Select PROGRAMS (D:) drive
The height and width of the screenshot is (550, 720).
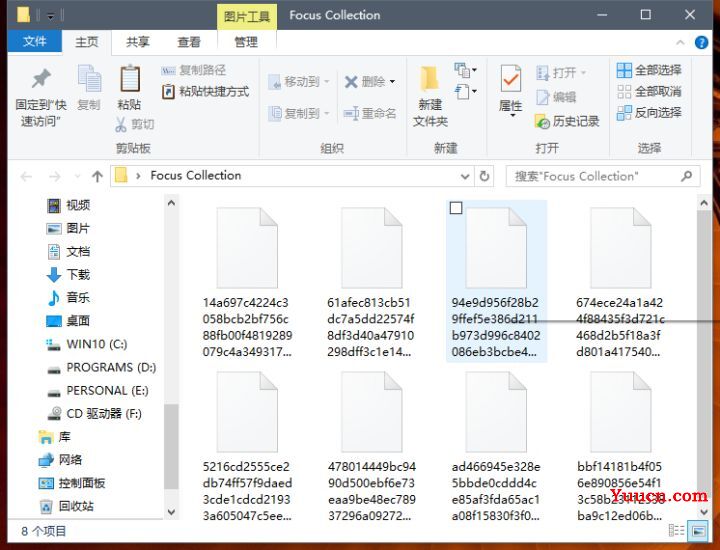pyautogui.click(x=102, y=367)
